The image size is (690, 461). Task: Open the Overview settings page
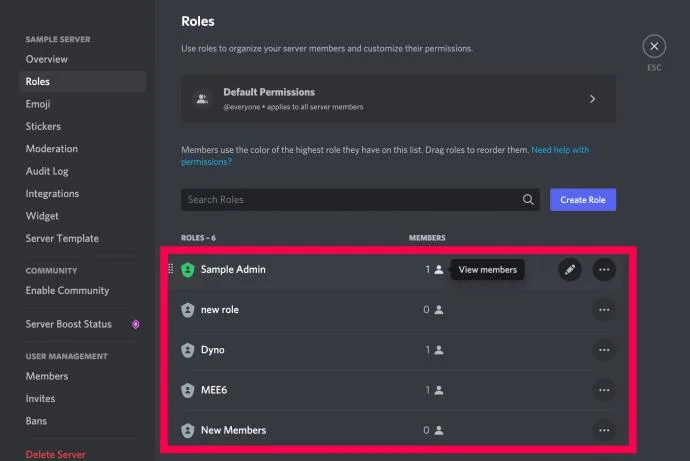pyautogui.click(x=46, y=59)
